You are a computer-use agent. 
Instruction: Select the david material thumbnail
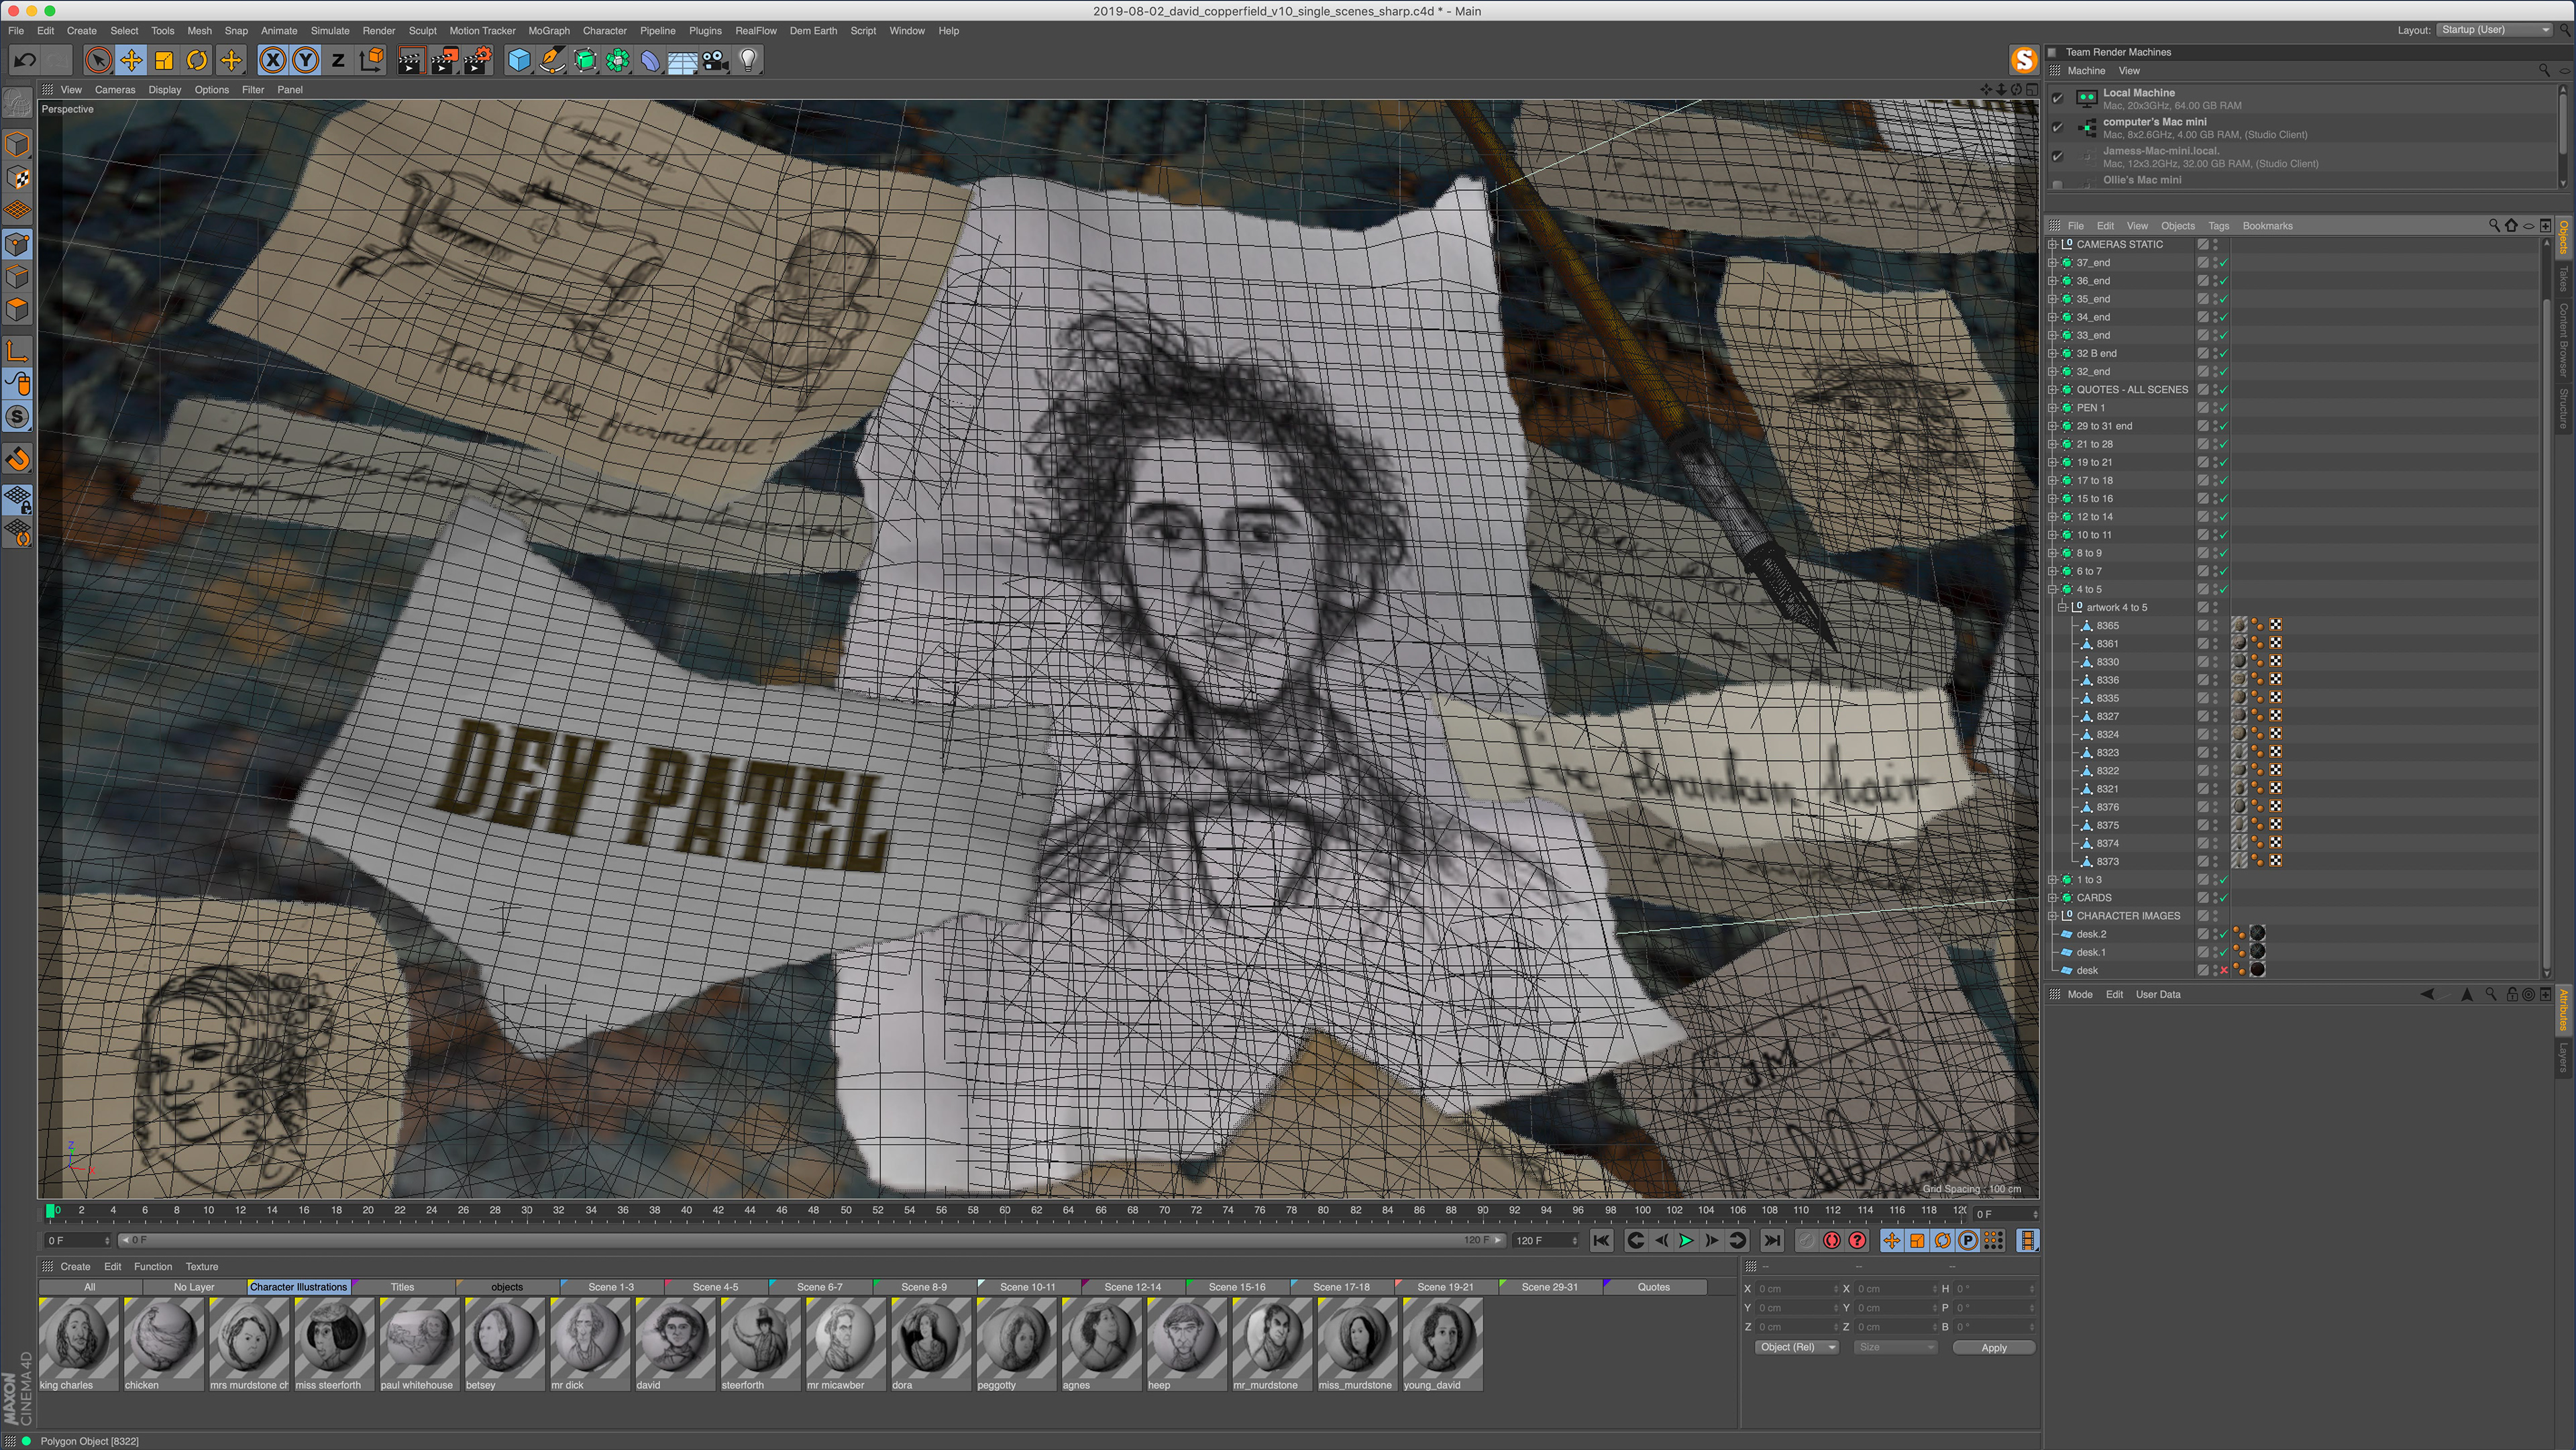(675, 1344)
